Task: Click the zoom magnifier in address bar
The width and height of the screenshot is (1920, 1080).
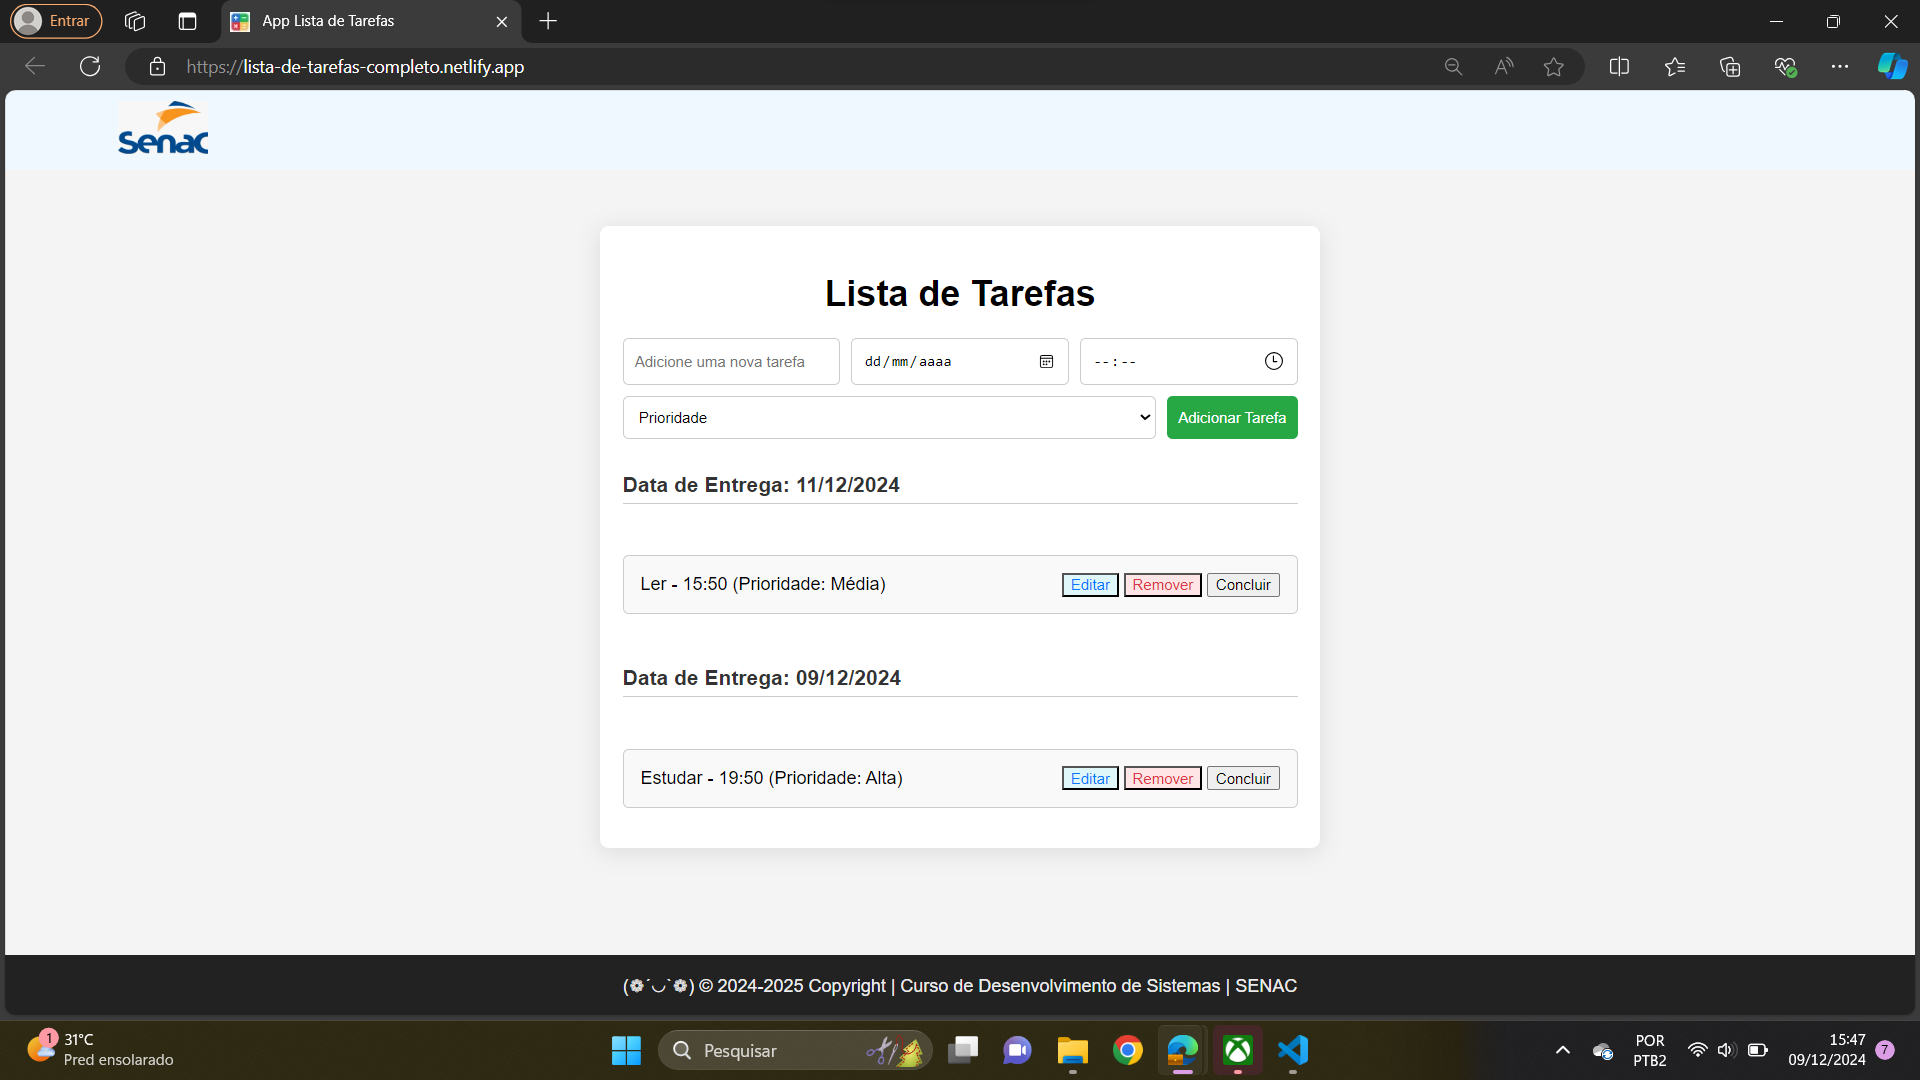Action: (1453, 67)
